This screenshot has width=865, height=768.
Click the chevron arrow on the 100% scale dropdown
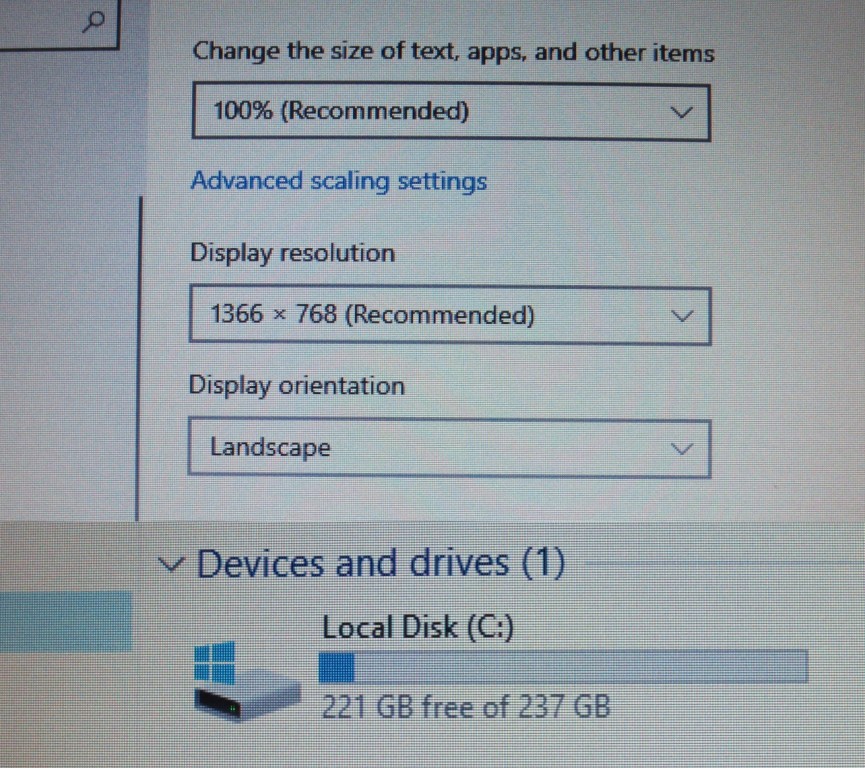click(x=681, y=113)
